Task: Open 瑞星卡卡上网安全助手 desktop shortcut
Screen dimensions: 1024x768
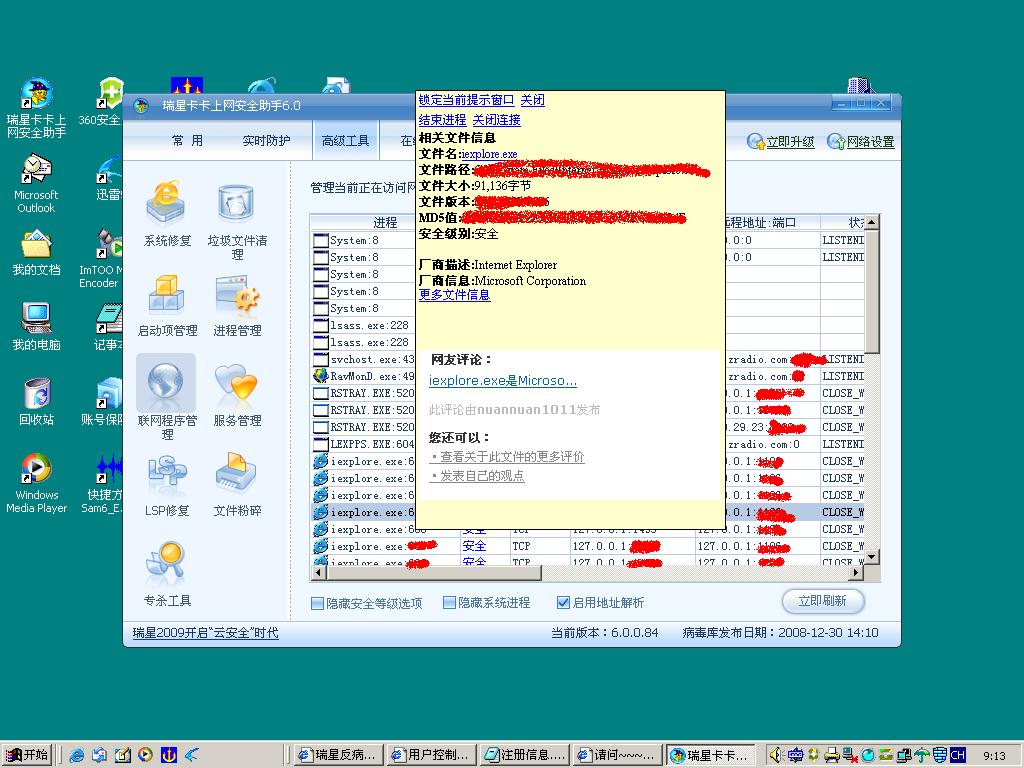Action: click(37, 108)
